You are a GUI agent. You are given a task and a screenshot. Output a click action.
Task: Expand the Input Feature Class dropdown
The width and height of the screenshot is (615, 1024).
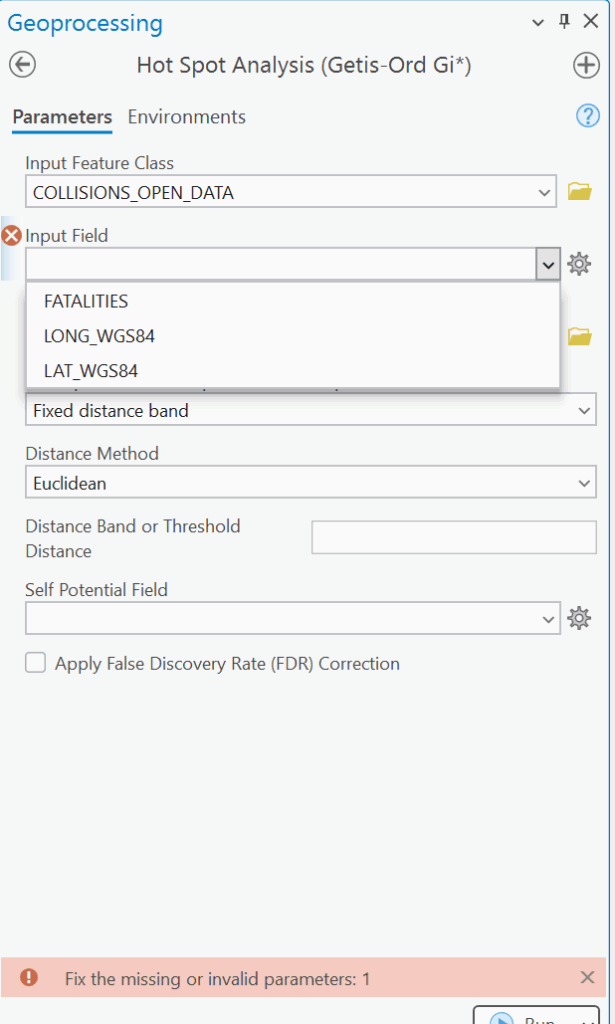coord(545,192)
